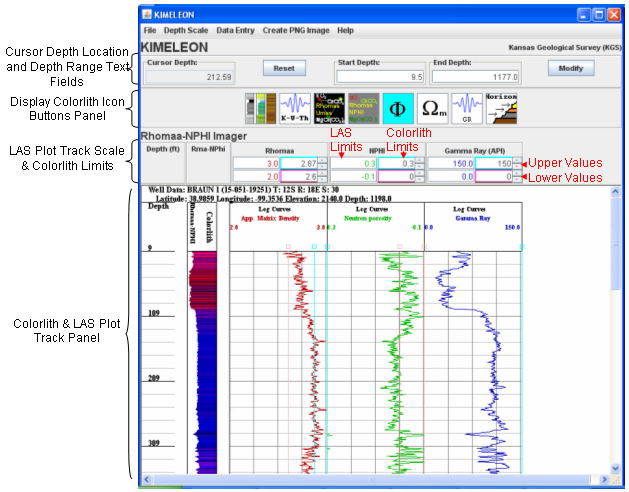This screenshot has width=629, height=492.
Task: Open the Depth Scale menu
Action: [x=186, y=30]
